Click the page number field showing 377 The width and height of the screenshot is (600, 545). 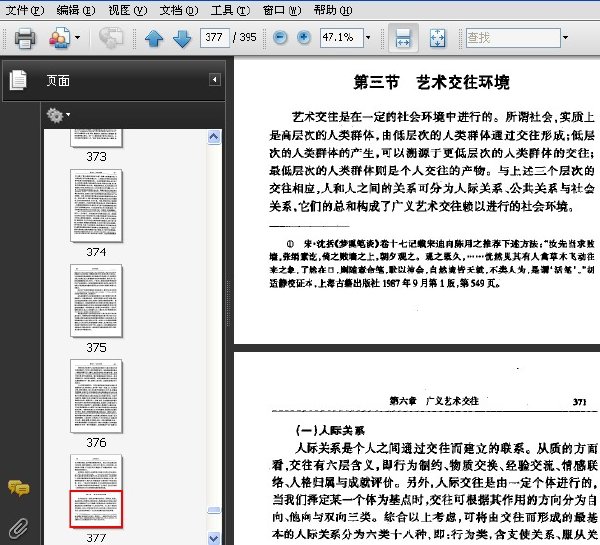215,38
